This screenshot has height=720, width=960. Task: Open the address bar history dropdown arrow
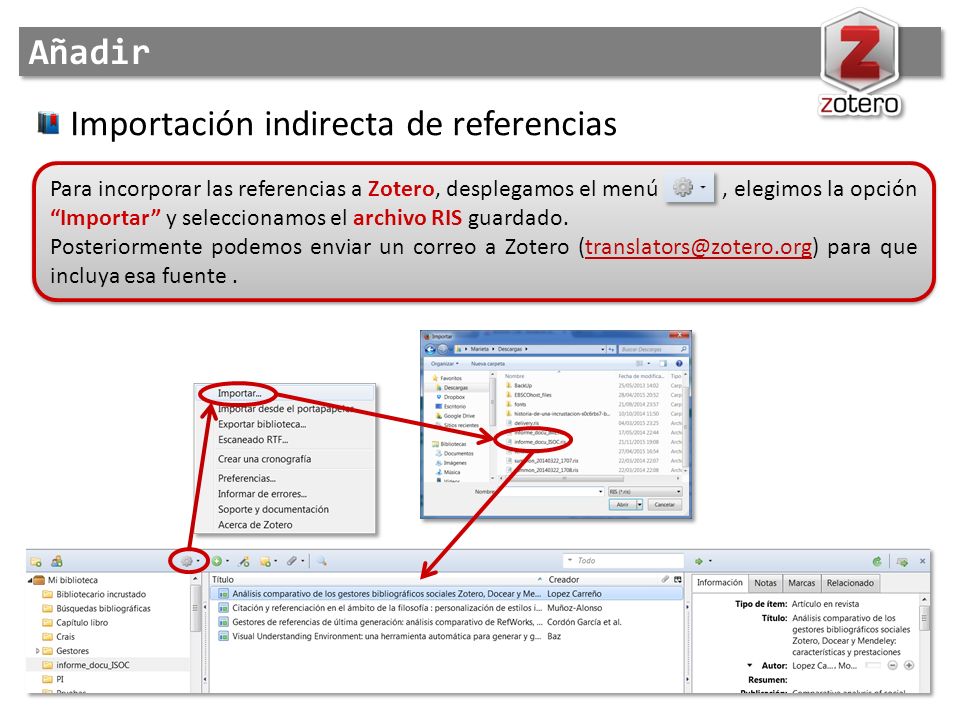[x=602, y=349]
